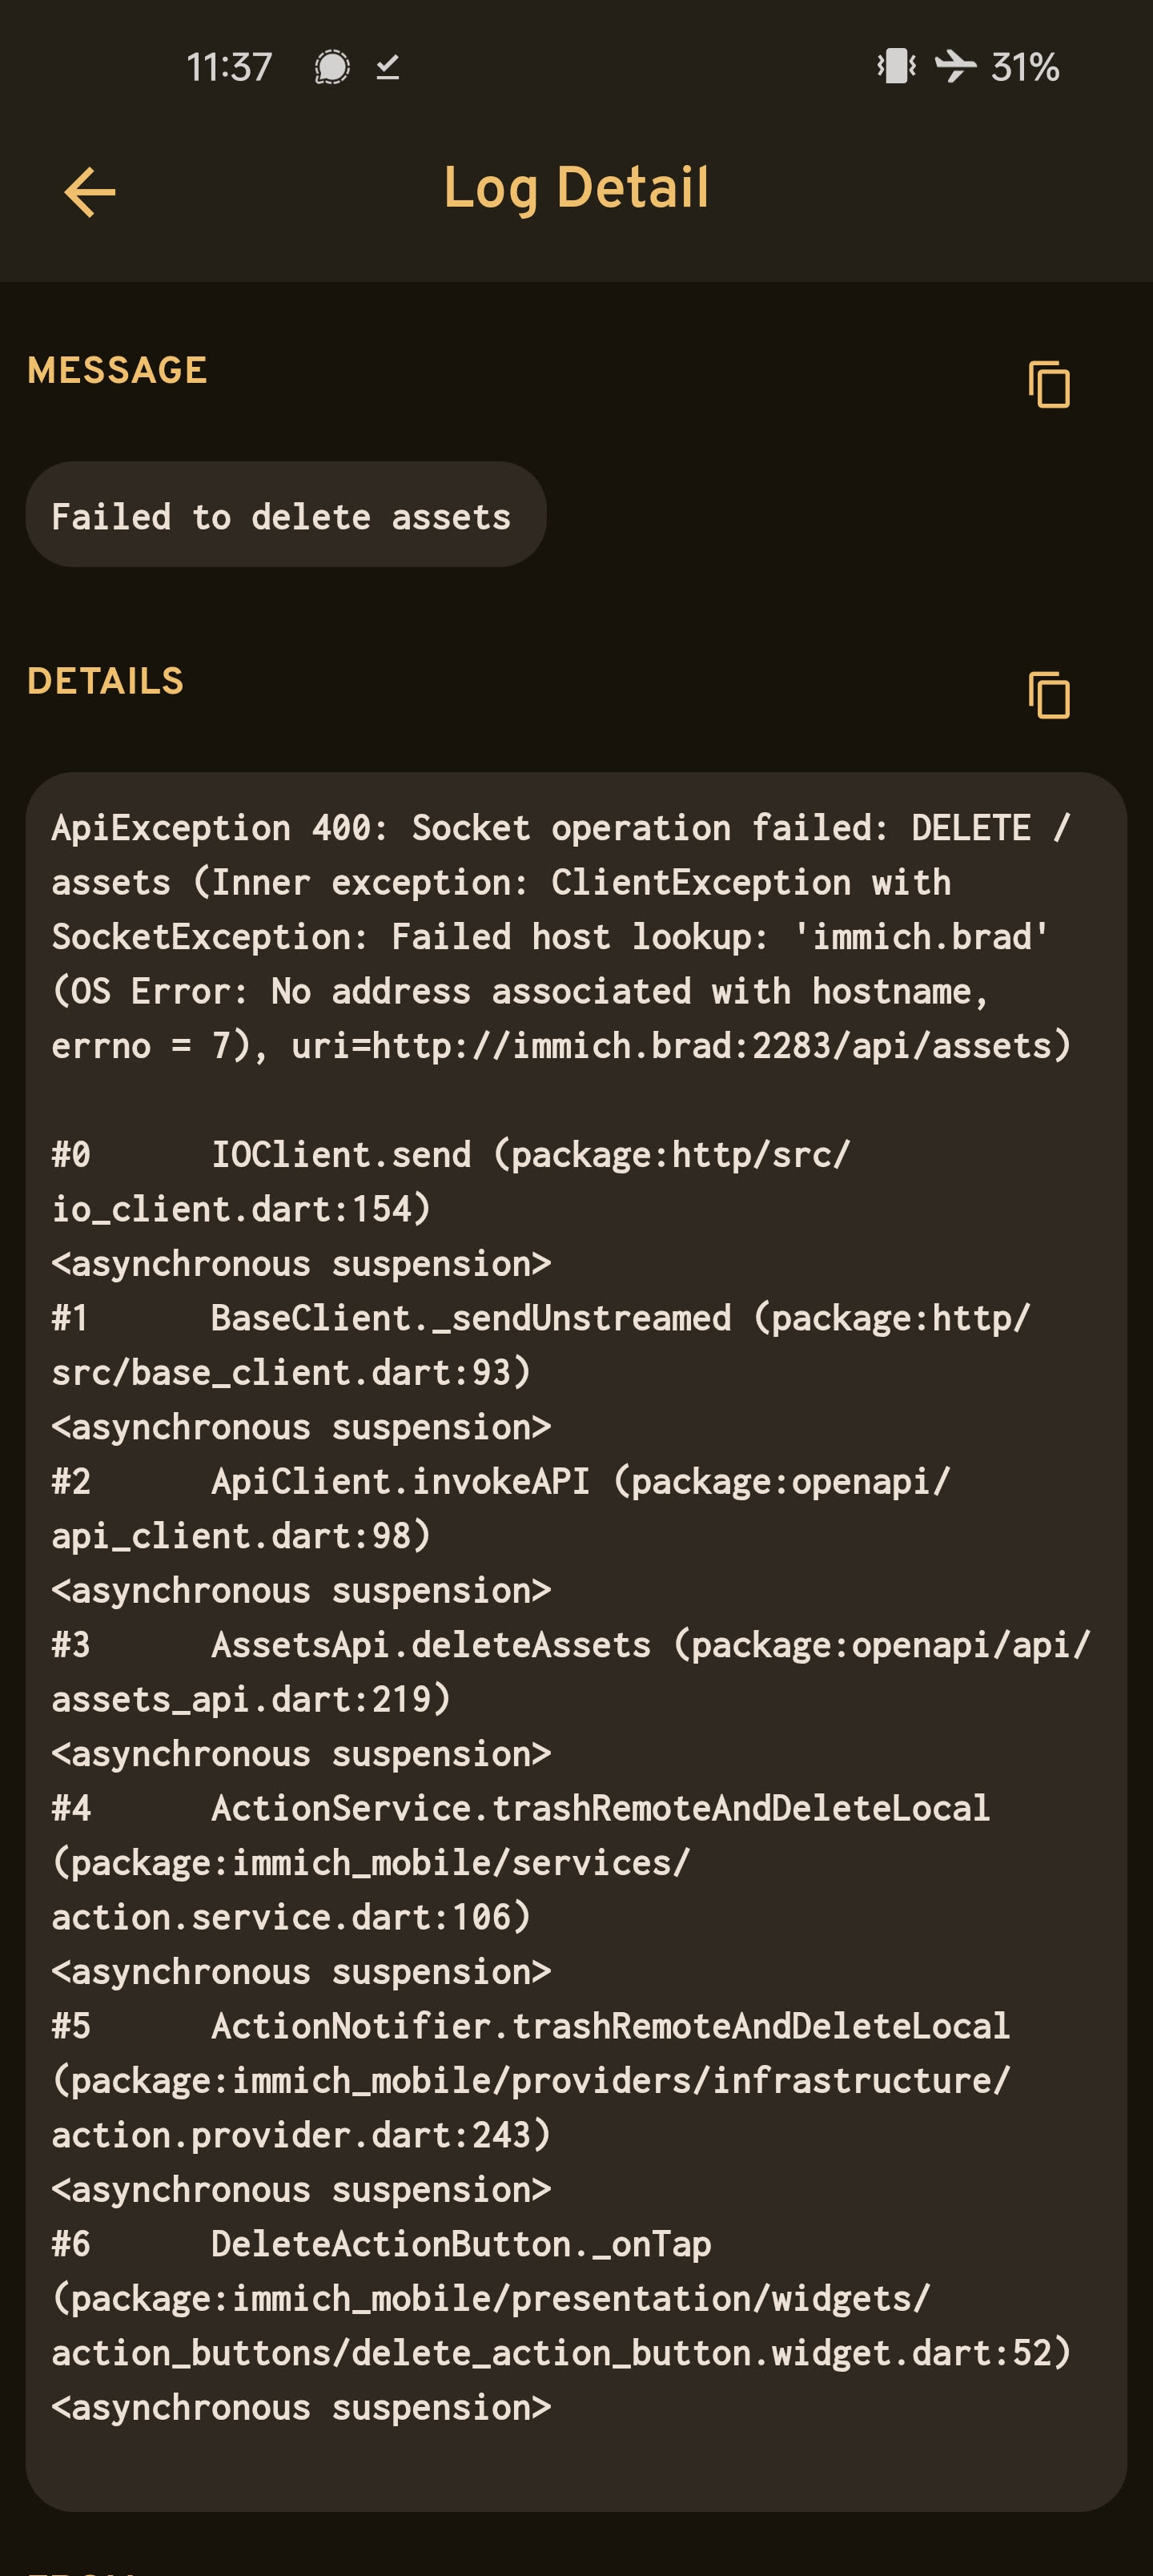Tap the DETAILS section heading
The height and width of the screenshot is (2576, 1153).
106,681
